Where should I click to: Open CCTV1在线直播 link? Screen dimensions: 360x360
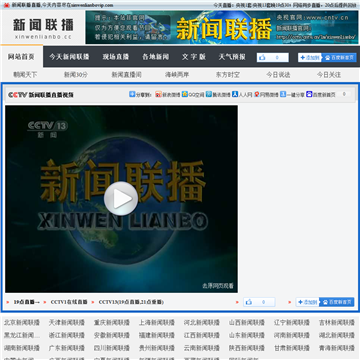(69, 302)
